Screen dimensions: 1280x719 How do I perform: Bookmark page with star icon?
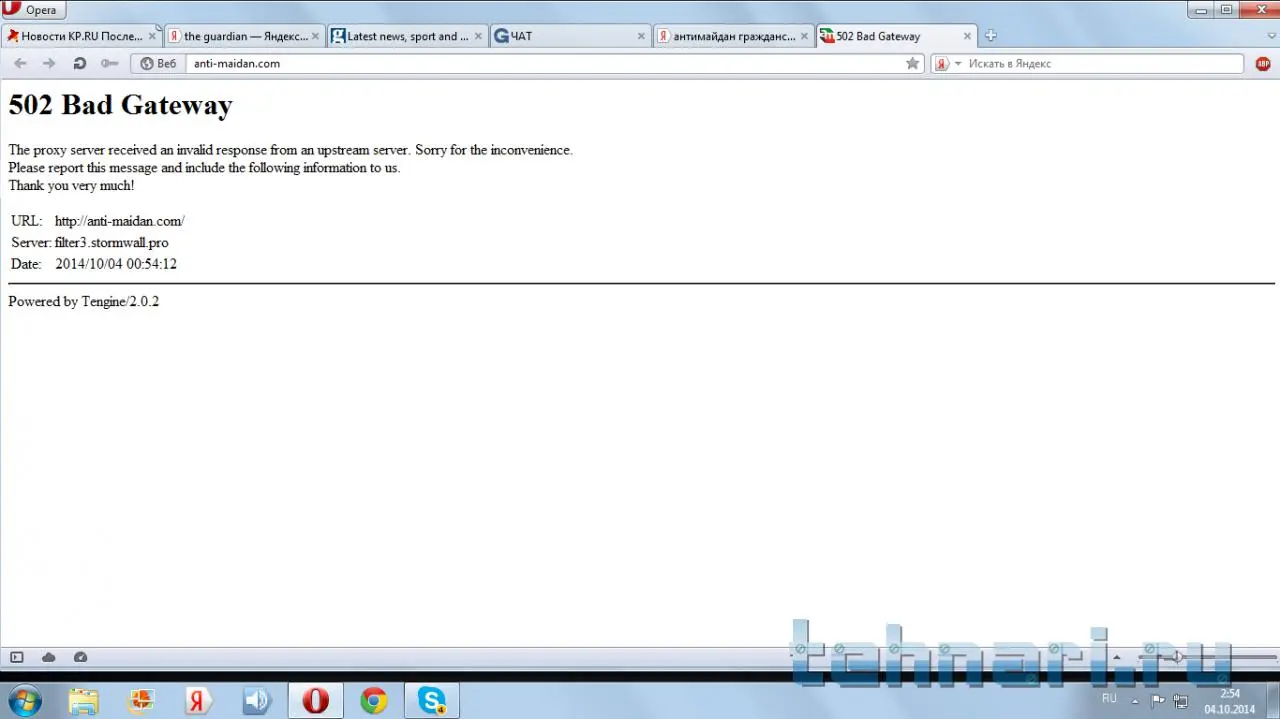coord(913,63)
